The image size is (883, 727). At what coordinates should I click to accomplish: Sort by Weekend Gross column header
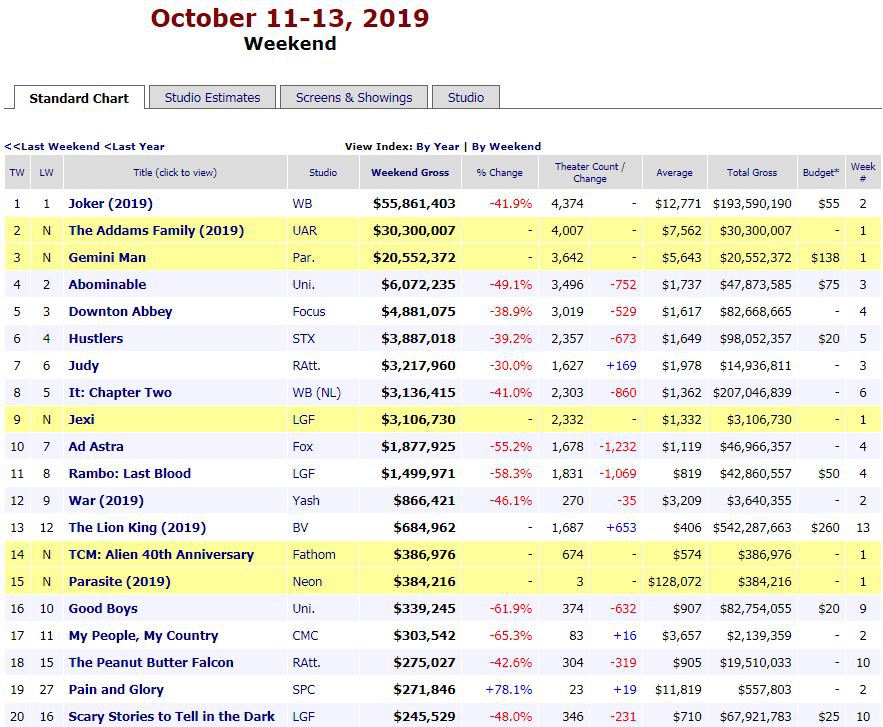pyautogui.click(x=410, y=172)
